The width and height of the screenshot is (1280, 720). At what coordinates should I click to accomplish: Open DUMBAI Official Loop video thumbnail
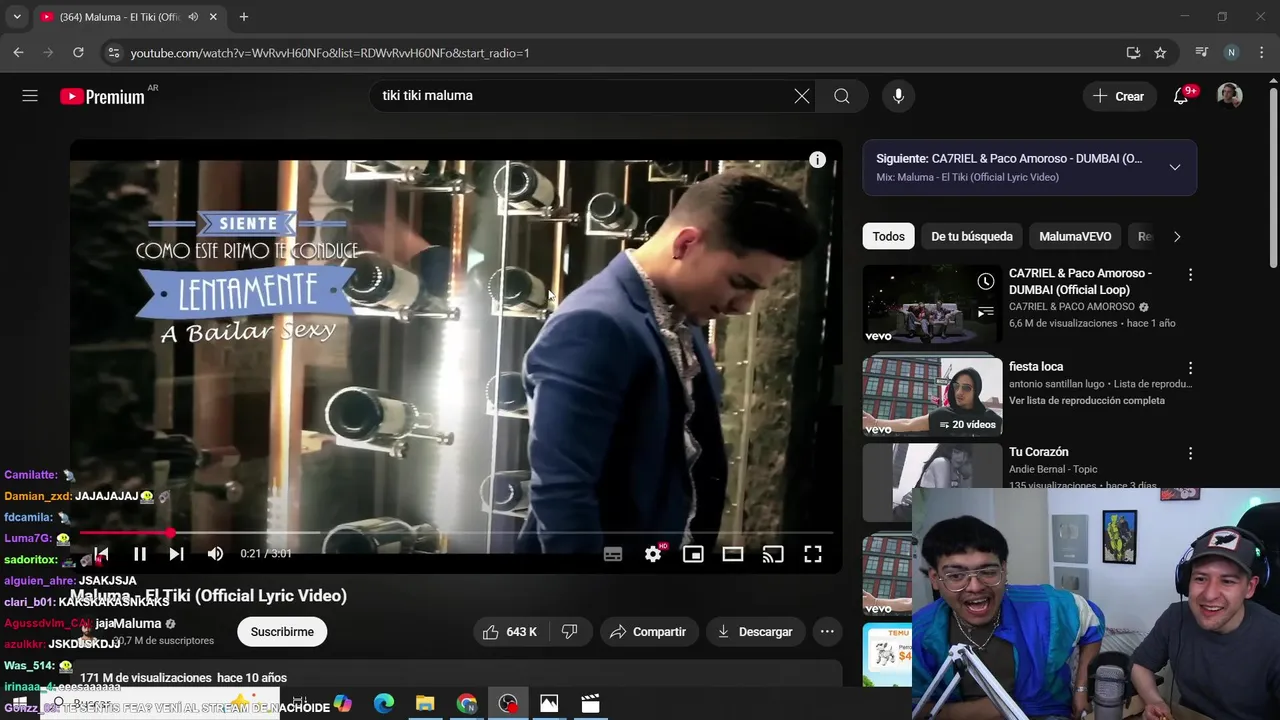[x=932, y=304]
